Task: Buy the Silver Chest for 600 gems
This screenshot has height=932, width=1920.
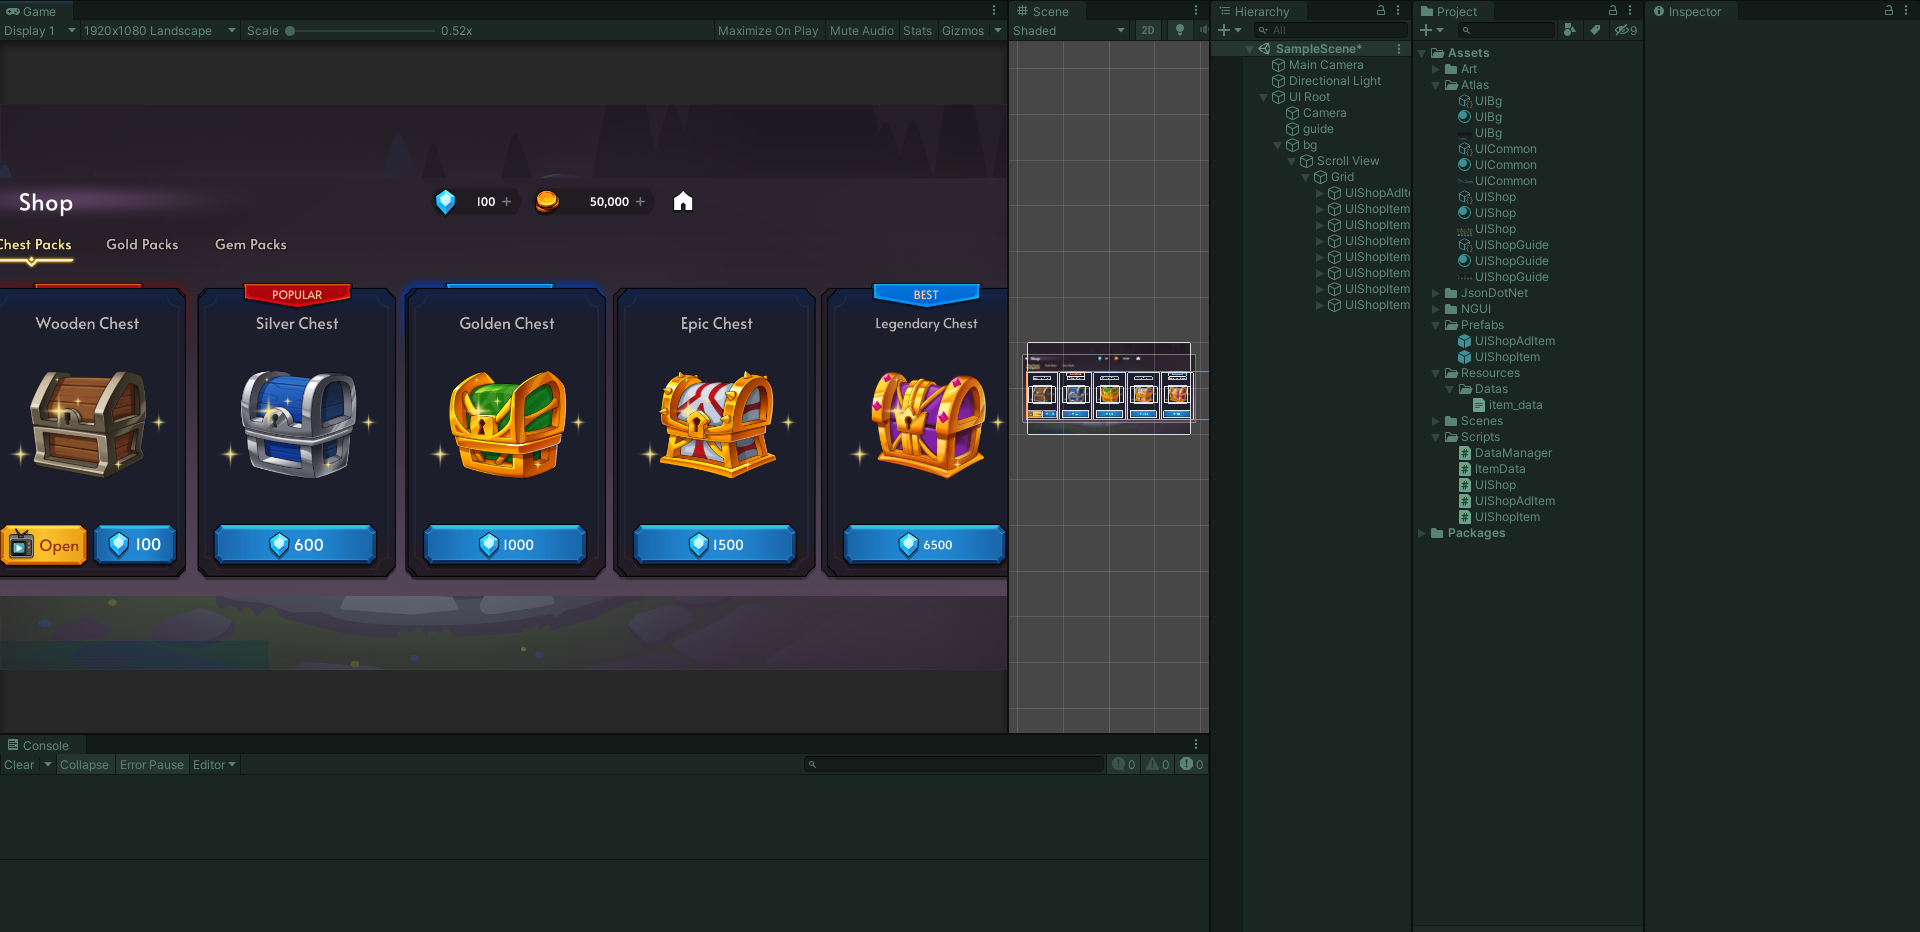Action: [x=296, y=545]
